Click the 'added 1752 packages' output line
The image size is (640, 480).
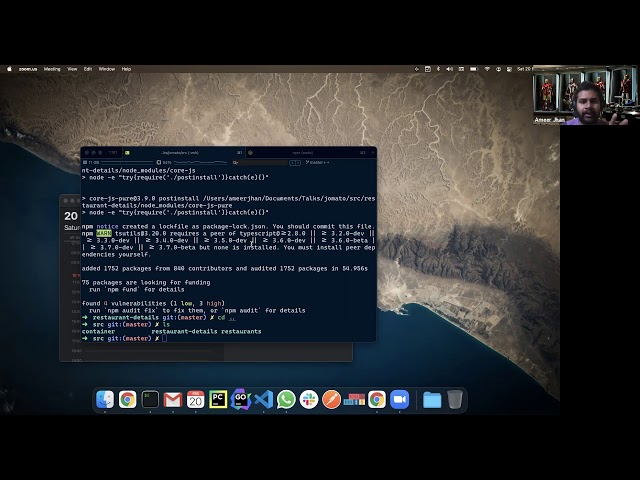coord(224,269)
